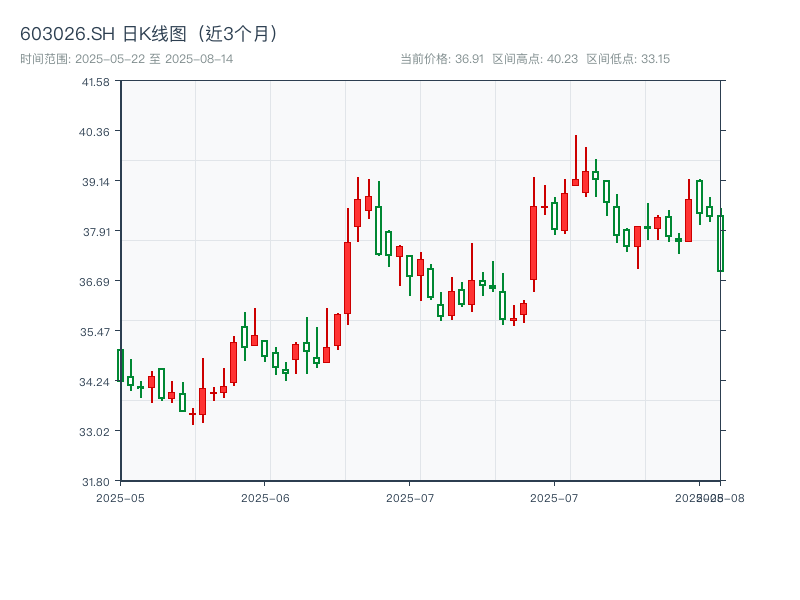The height and width of the screenshot is (600, 800).
Task: Click the 39.14 price axis label
Action: [x=95, y=181]
